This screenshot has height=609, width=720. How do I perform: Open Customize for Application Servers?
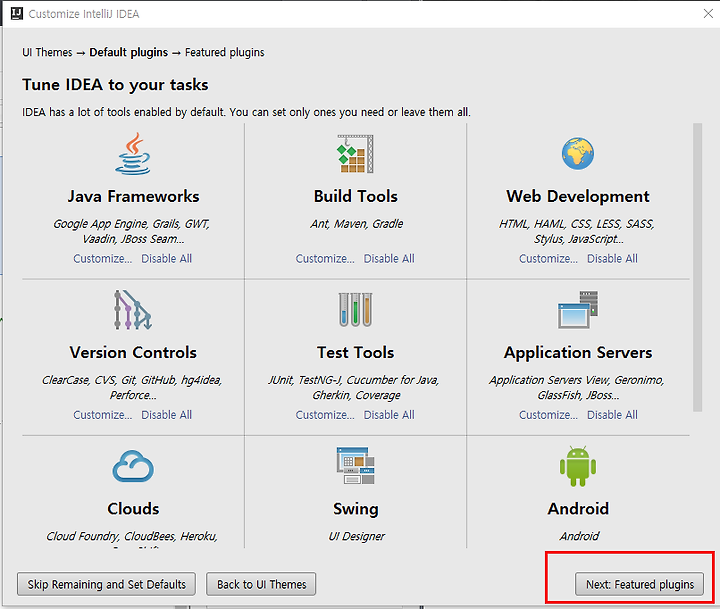point(548,415)
